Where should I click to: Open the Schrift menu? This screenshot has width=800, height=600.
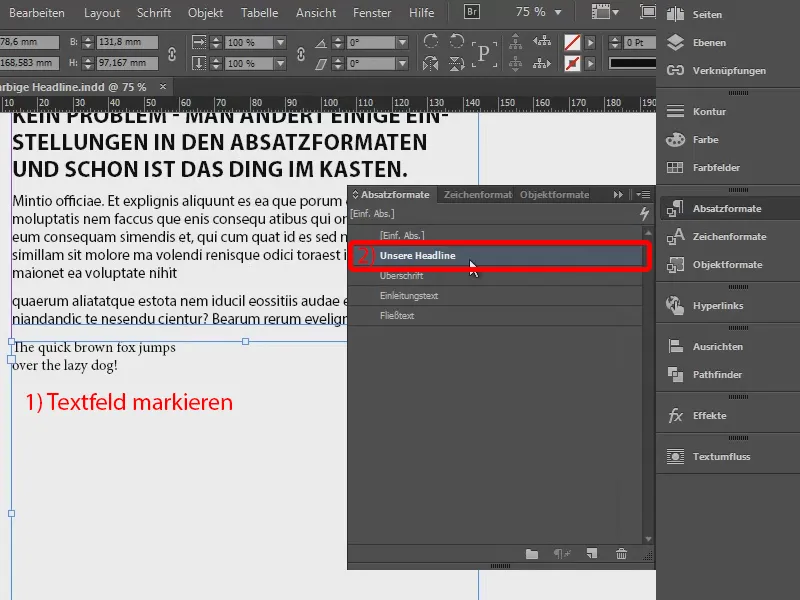(154, 13)
